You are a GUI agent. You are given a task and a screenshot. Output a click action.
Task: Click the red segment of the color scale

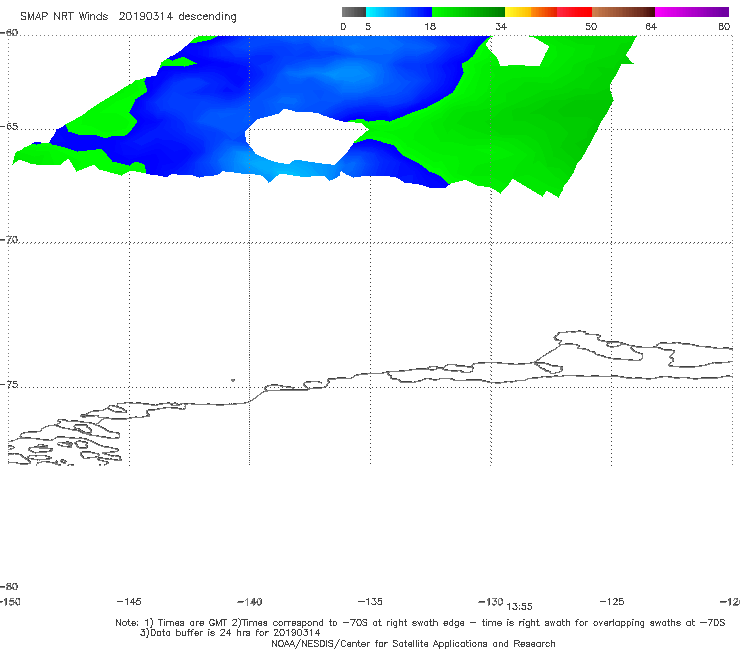point(574,12)
